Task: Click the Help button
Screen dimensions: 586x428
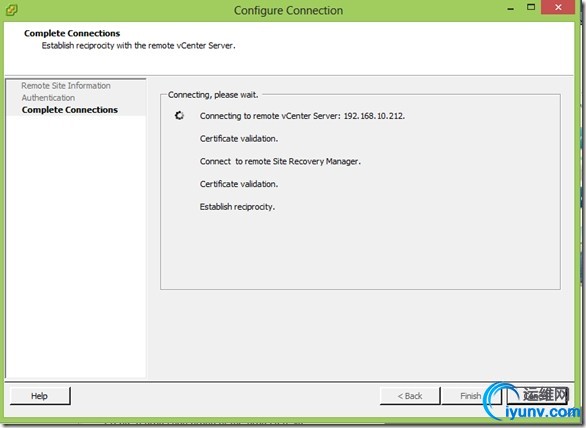Action: click(40, 395)
